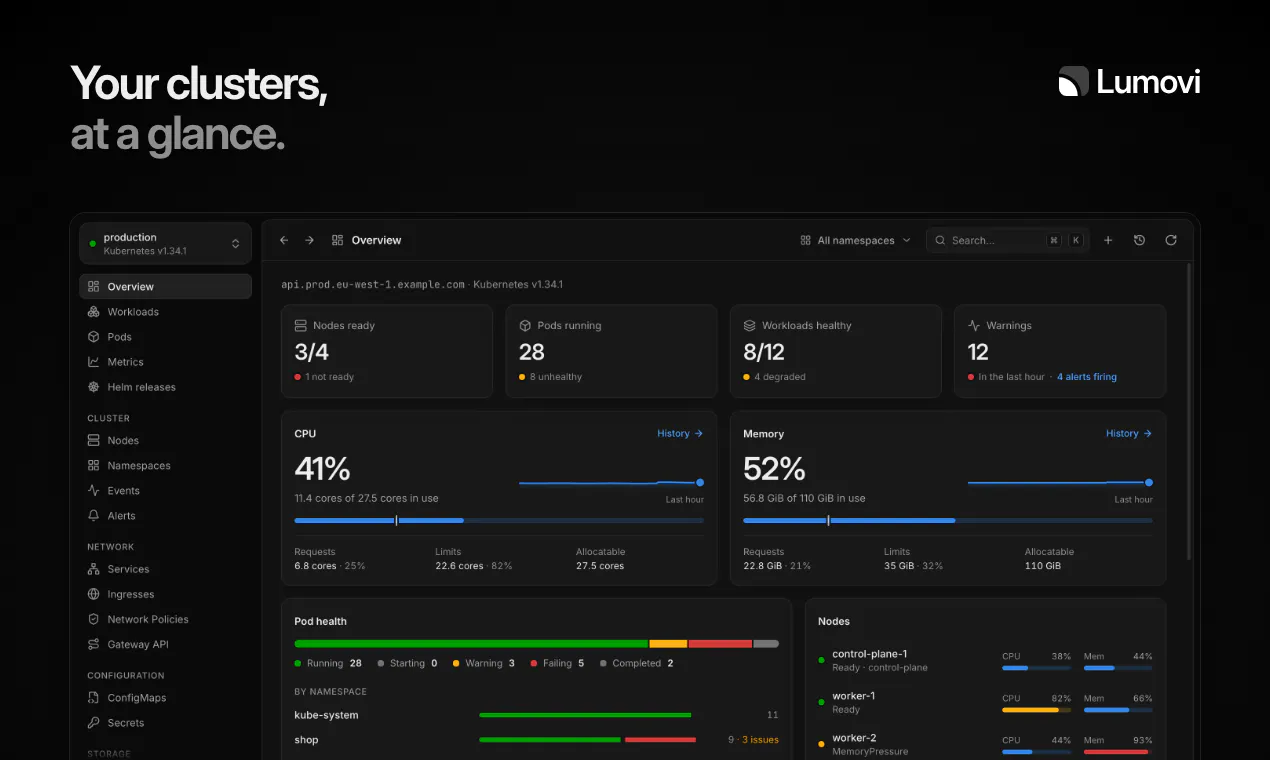Click the refresh icon in toolbar

click(x=1171, y=240)
